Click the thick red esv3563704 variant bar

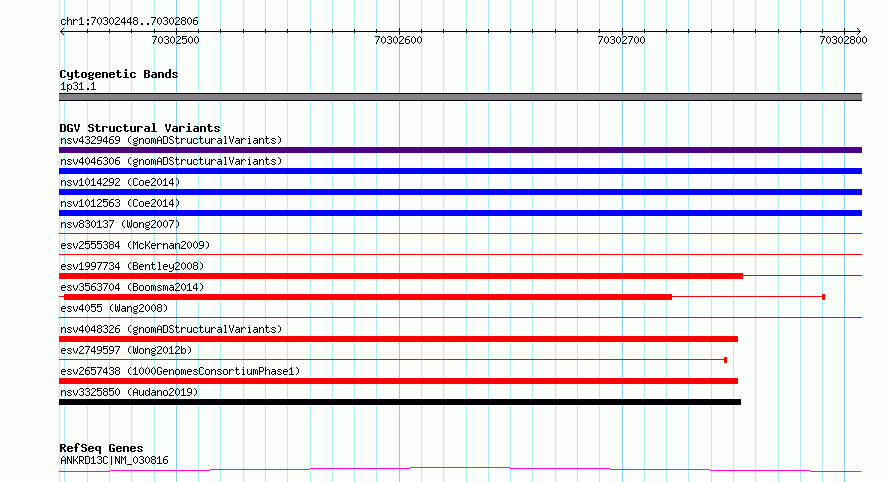point(368,297)
